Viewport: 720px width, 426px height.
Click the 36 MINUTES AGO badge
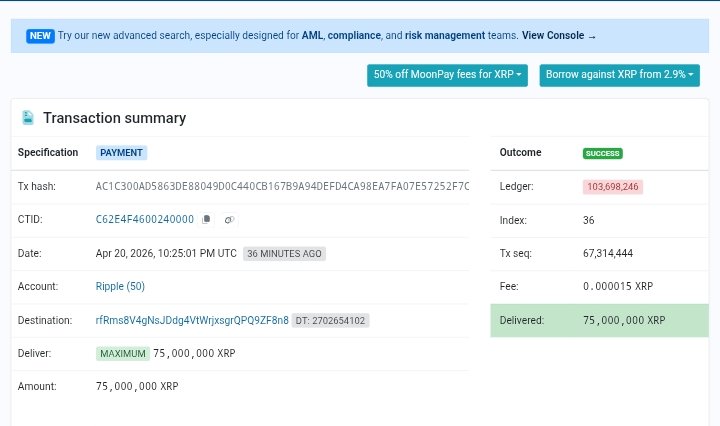click(284, 253)
